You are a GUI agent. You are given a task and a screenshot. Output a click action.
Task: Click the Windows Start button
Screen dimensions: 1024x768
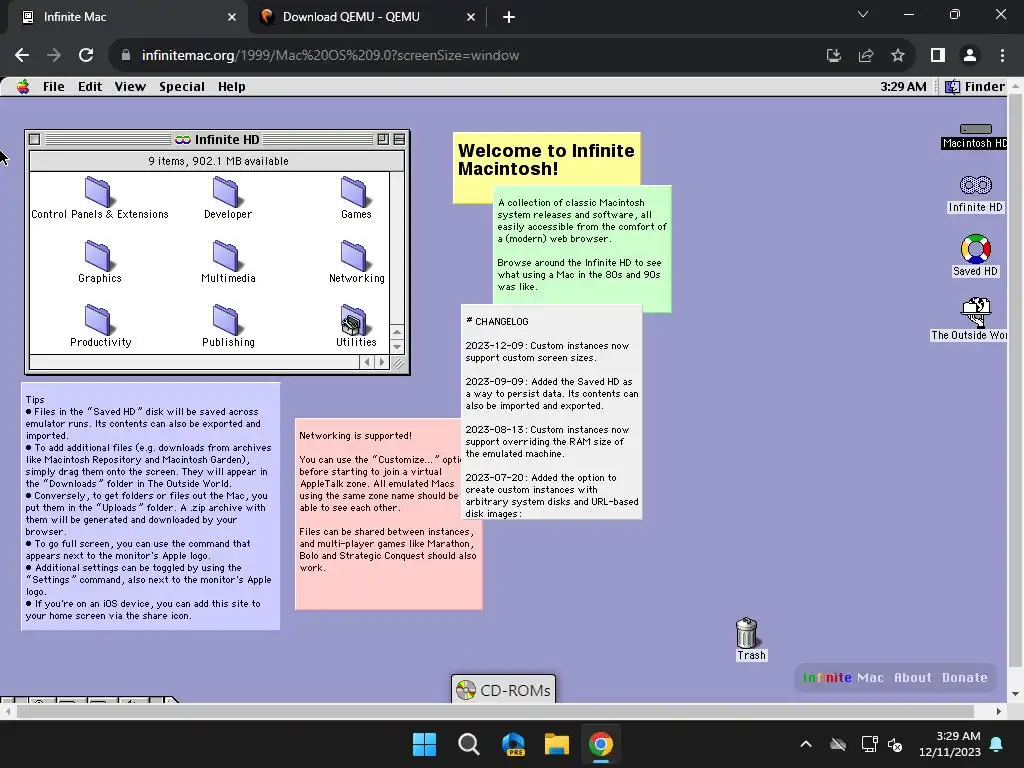(424, 744)
